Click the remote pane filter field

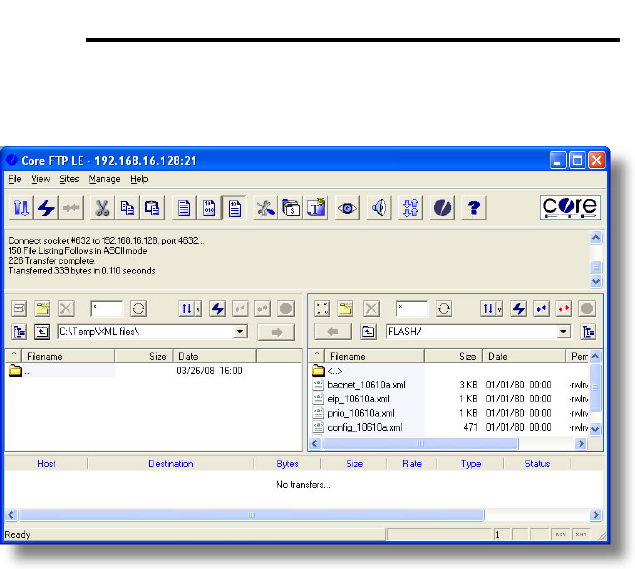pyautogui.click(x=412, y=309)
